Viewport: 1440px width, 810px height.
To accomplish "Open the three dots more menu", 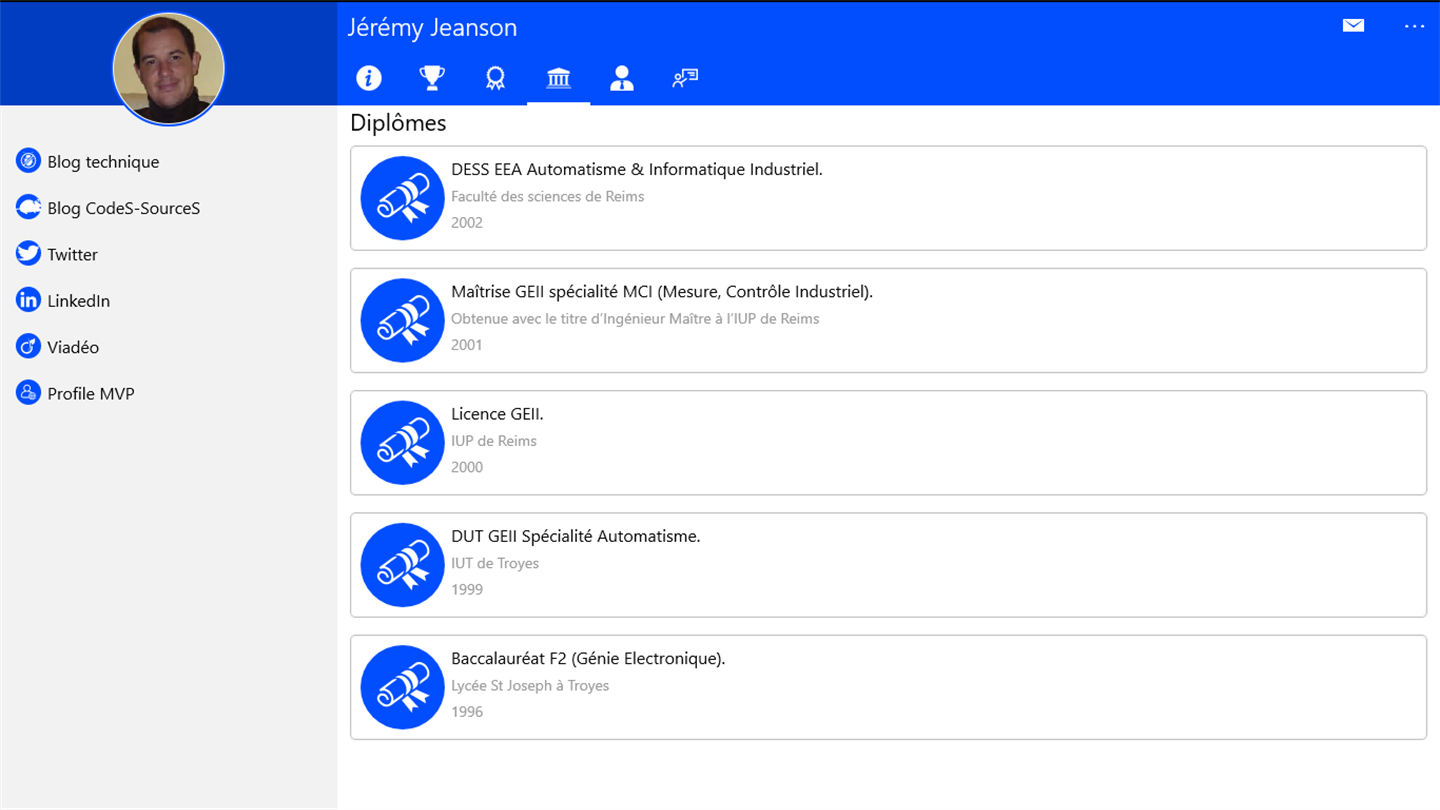I will [1414, 25].
